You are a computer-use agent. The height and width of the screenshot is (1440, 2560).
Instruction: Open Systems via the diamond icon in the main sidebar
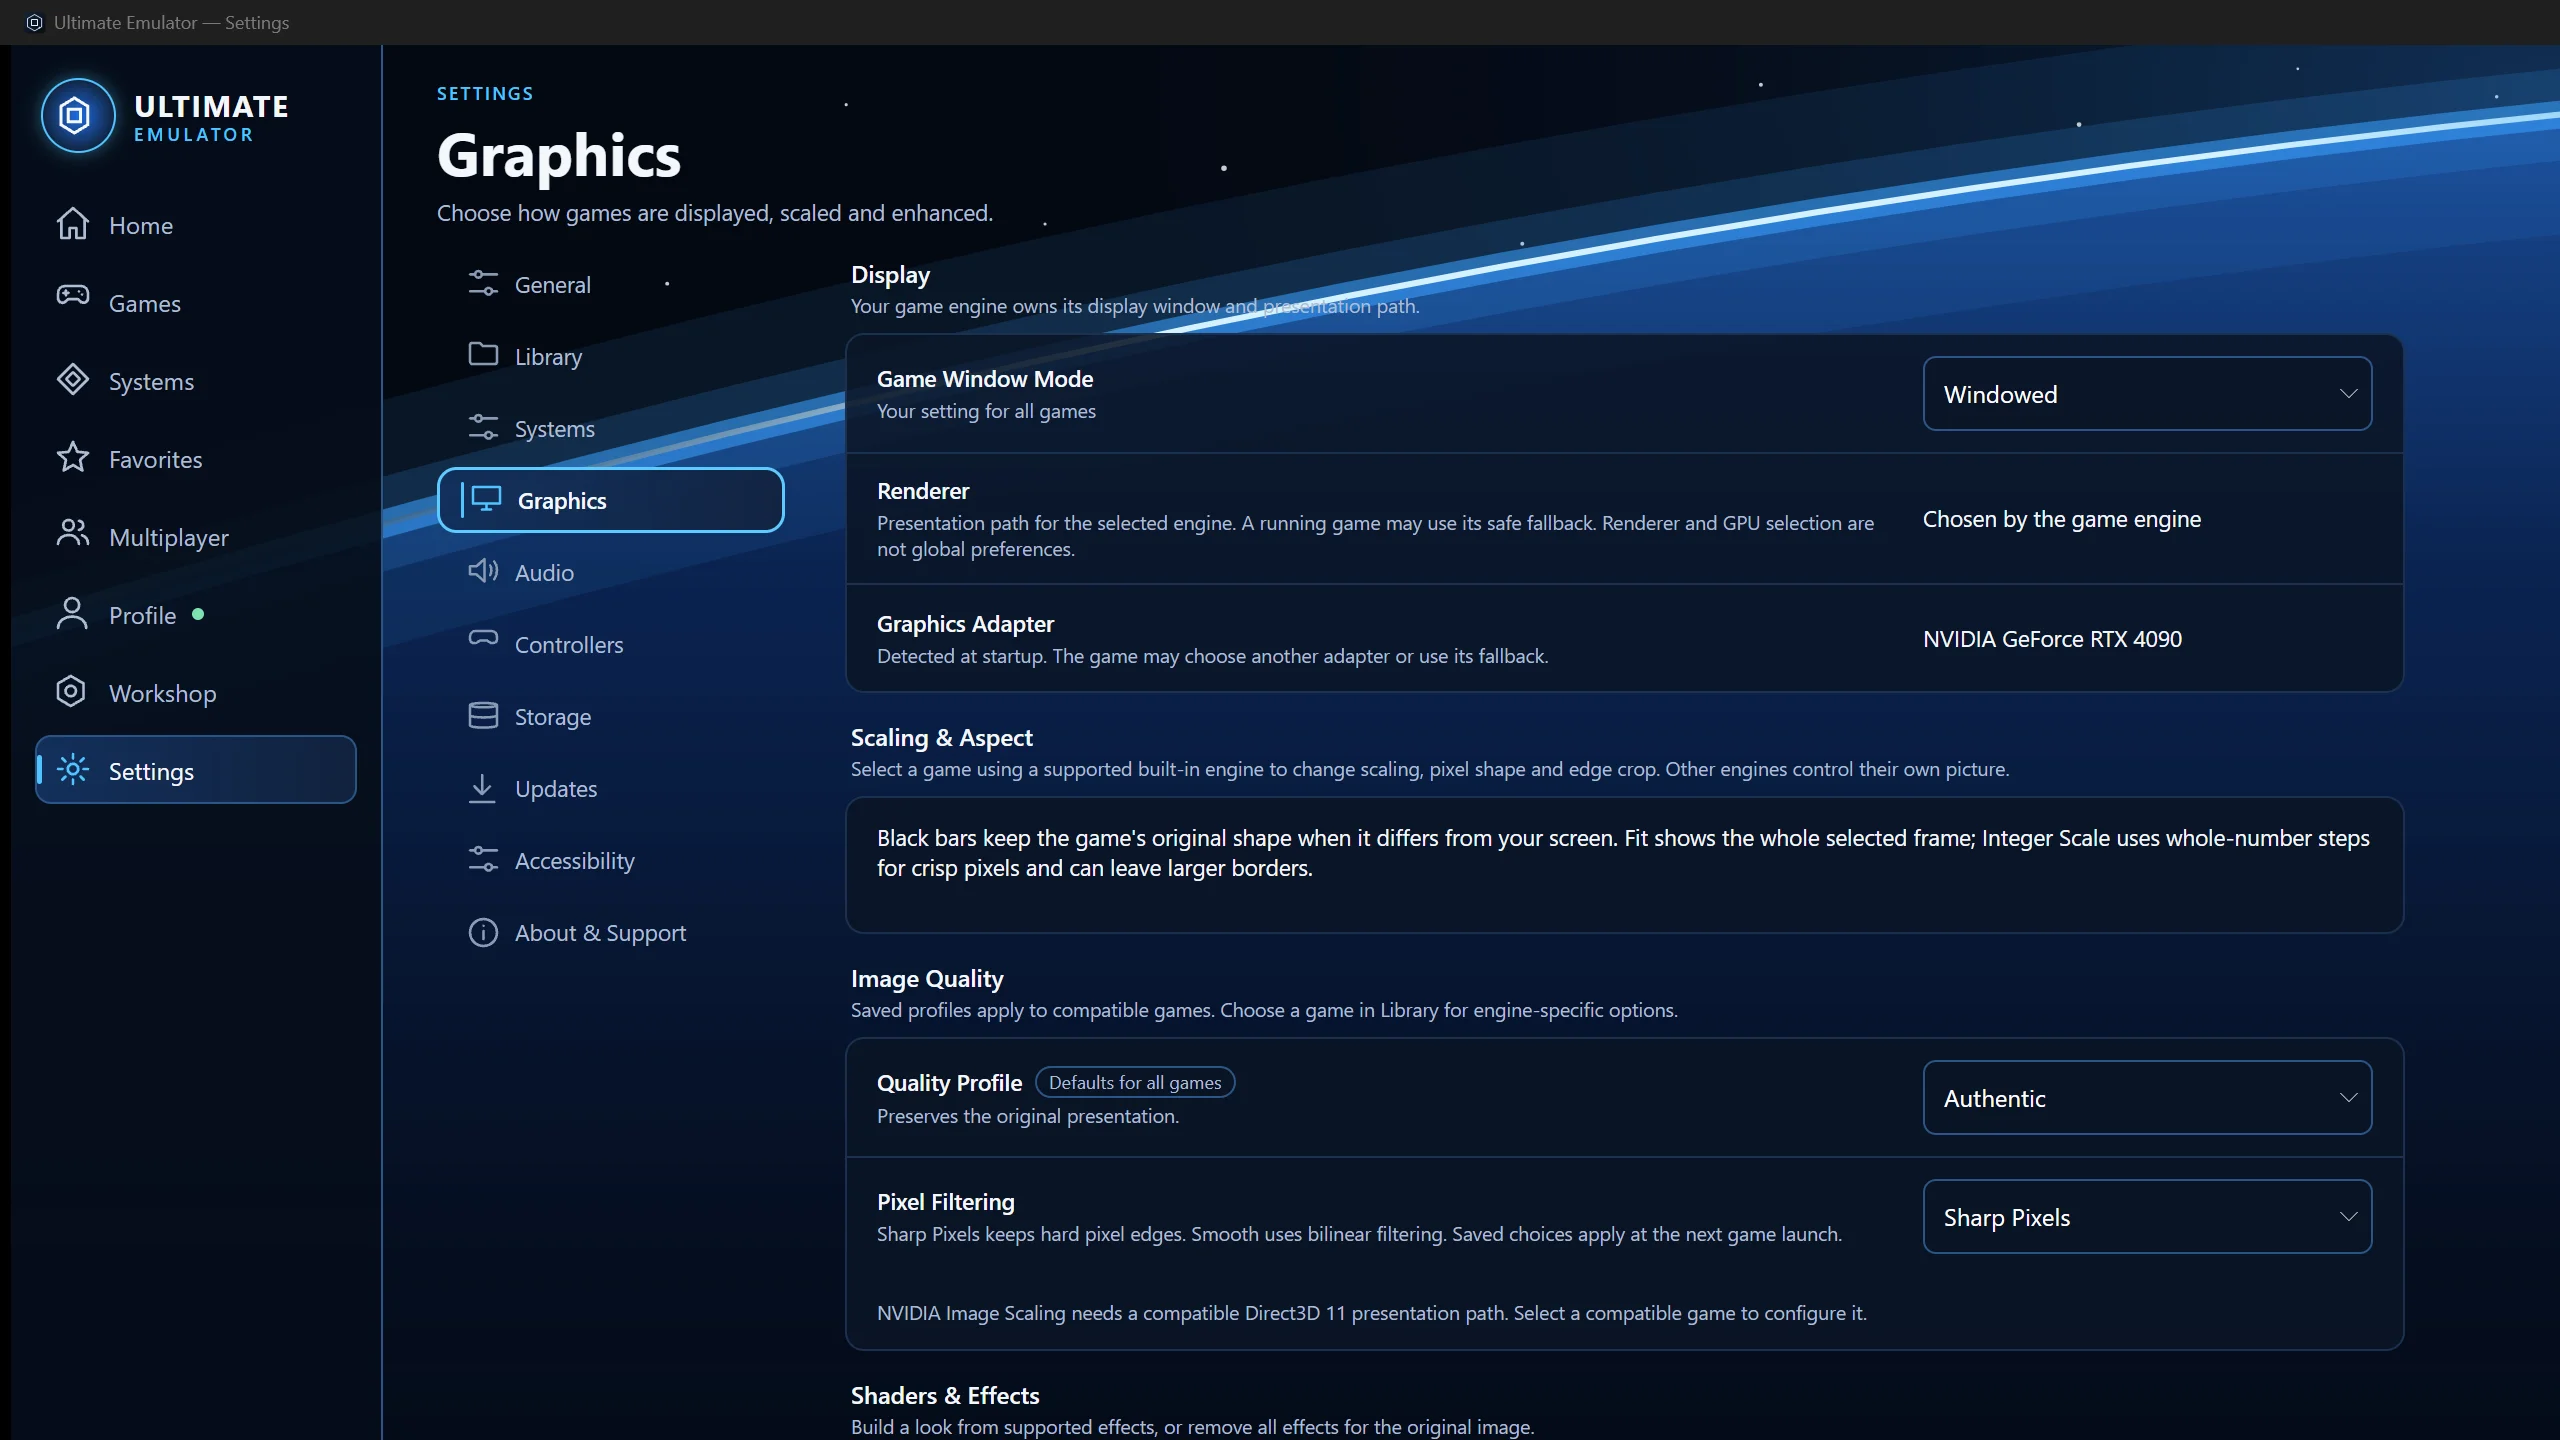click(72, 380)
